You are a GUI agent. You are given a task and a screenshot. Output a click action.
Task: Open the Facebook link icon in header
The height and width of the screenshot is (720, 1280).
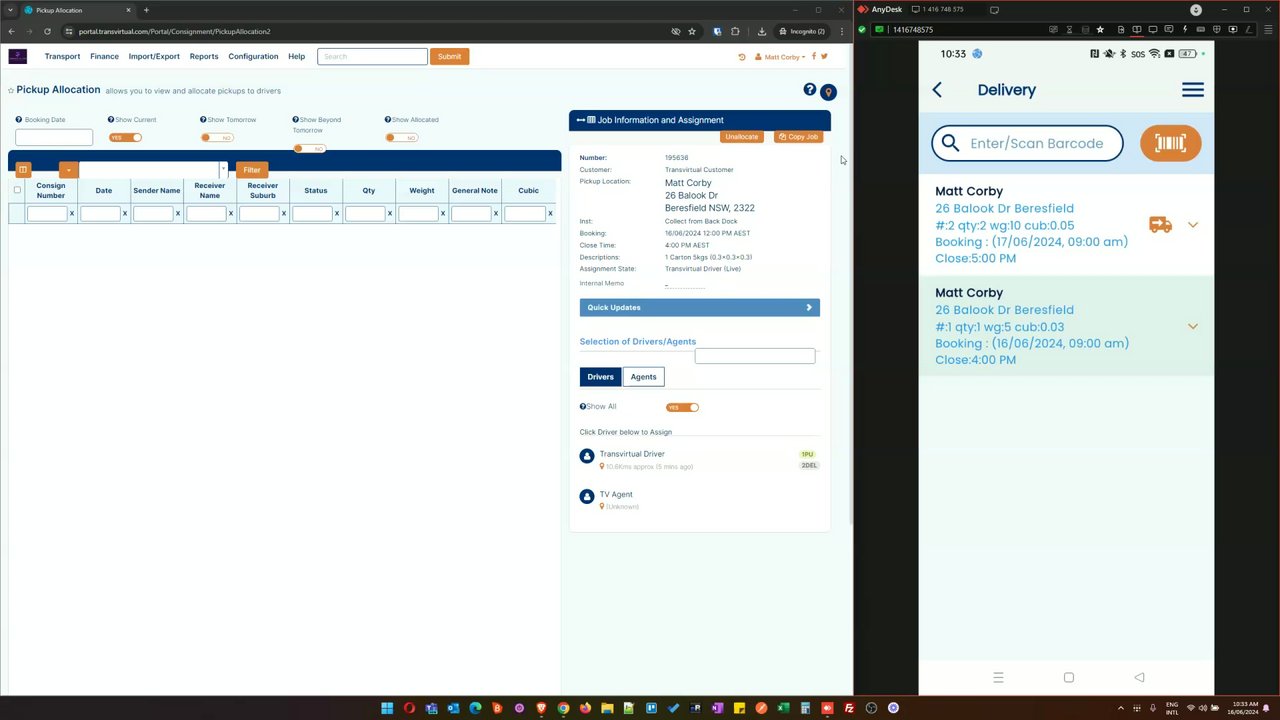pyautogui.click(x=814, y=56)
